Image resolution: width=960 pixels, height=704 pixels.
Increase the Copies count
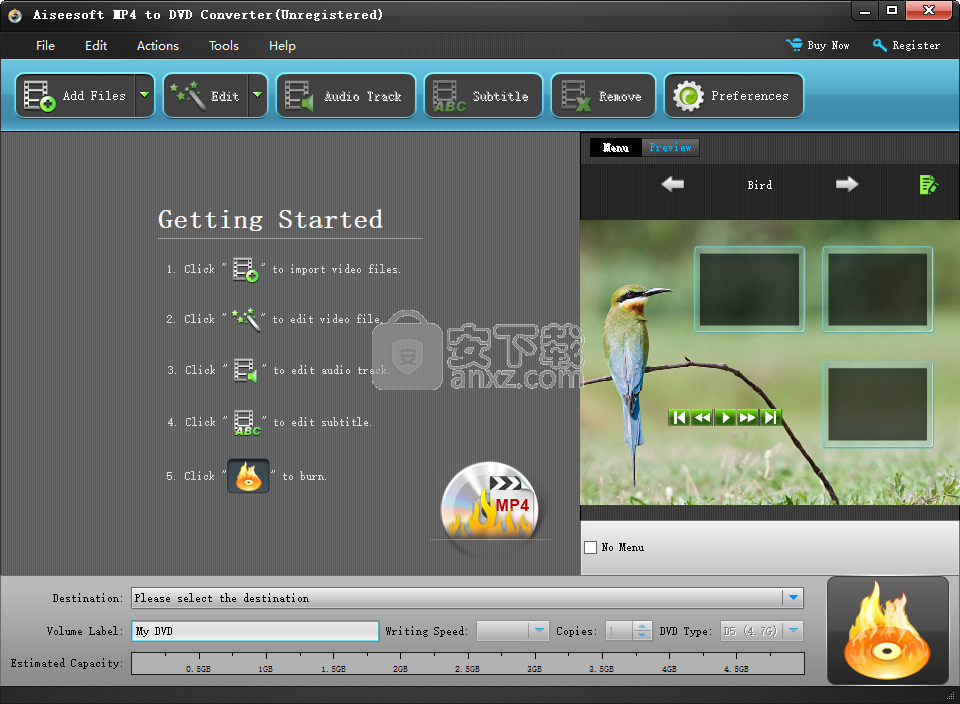click(x=642, y=626)
